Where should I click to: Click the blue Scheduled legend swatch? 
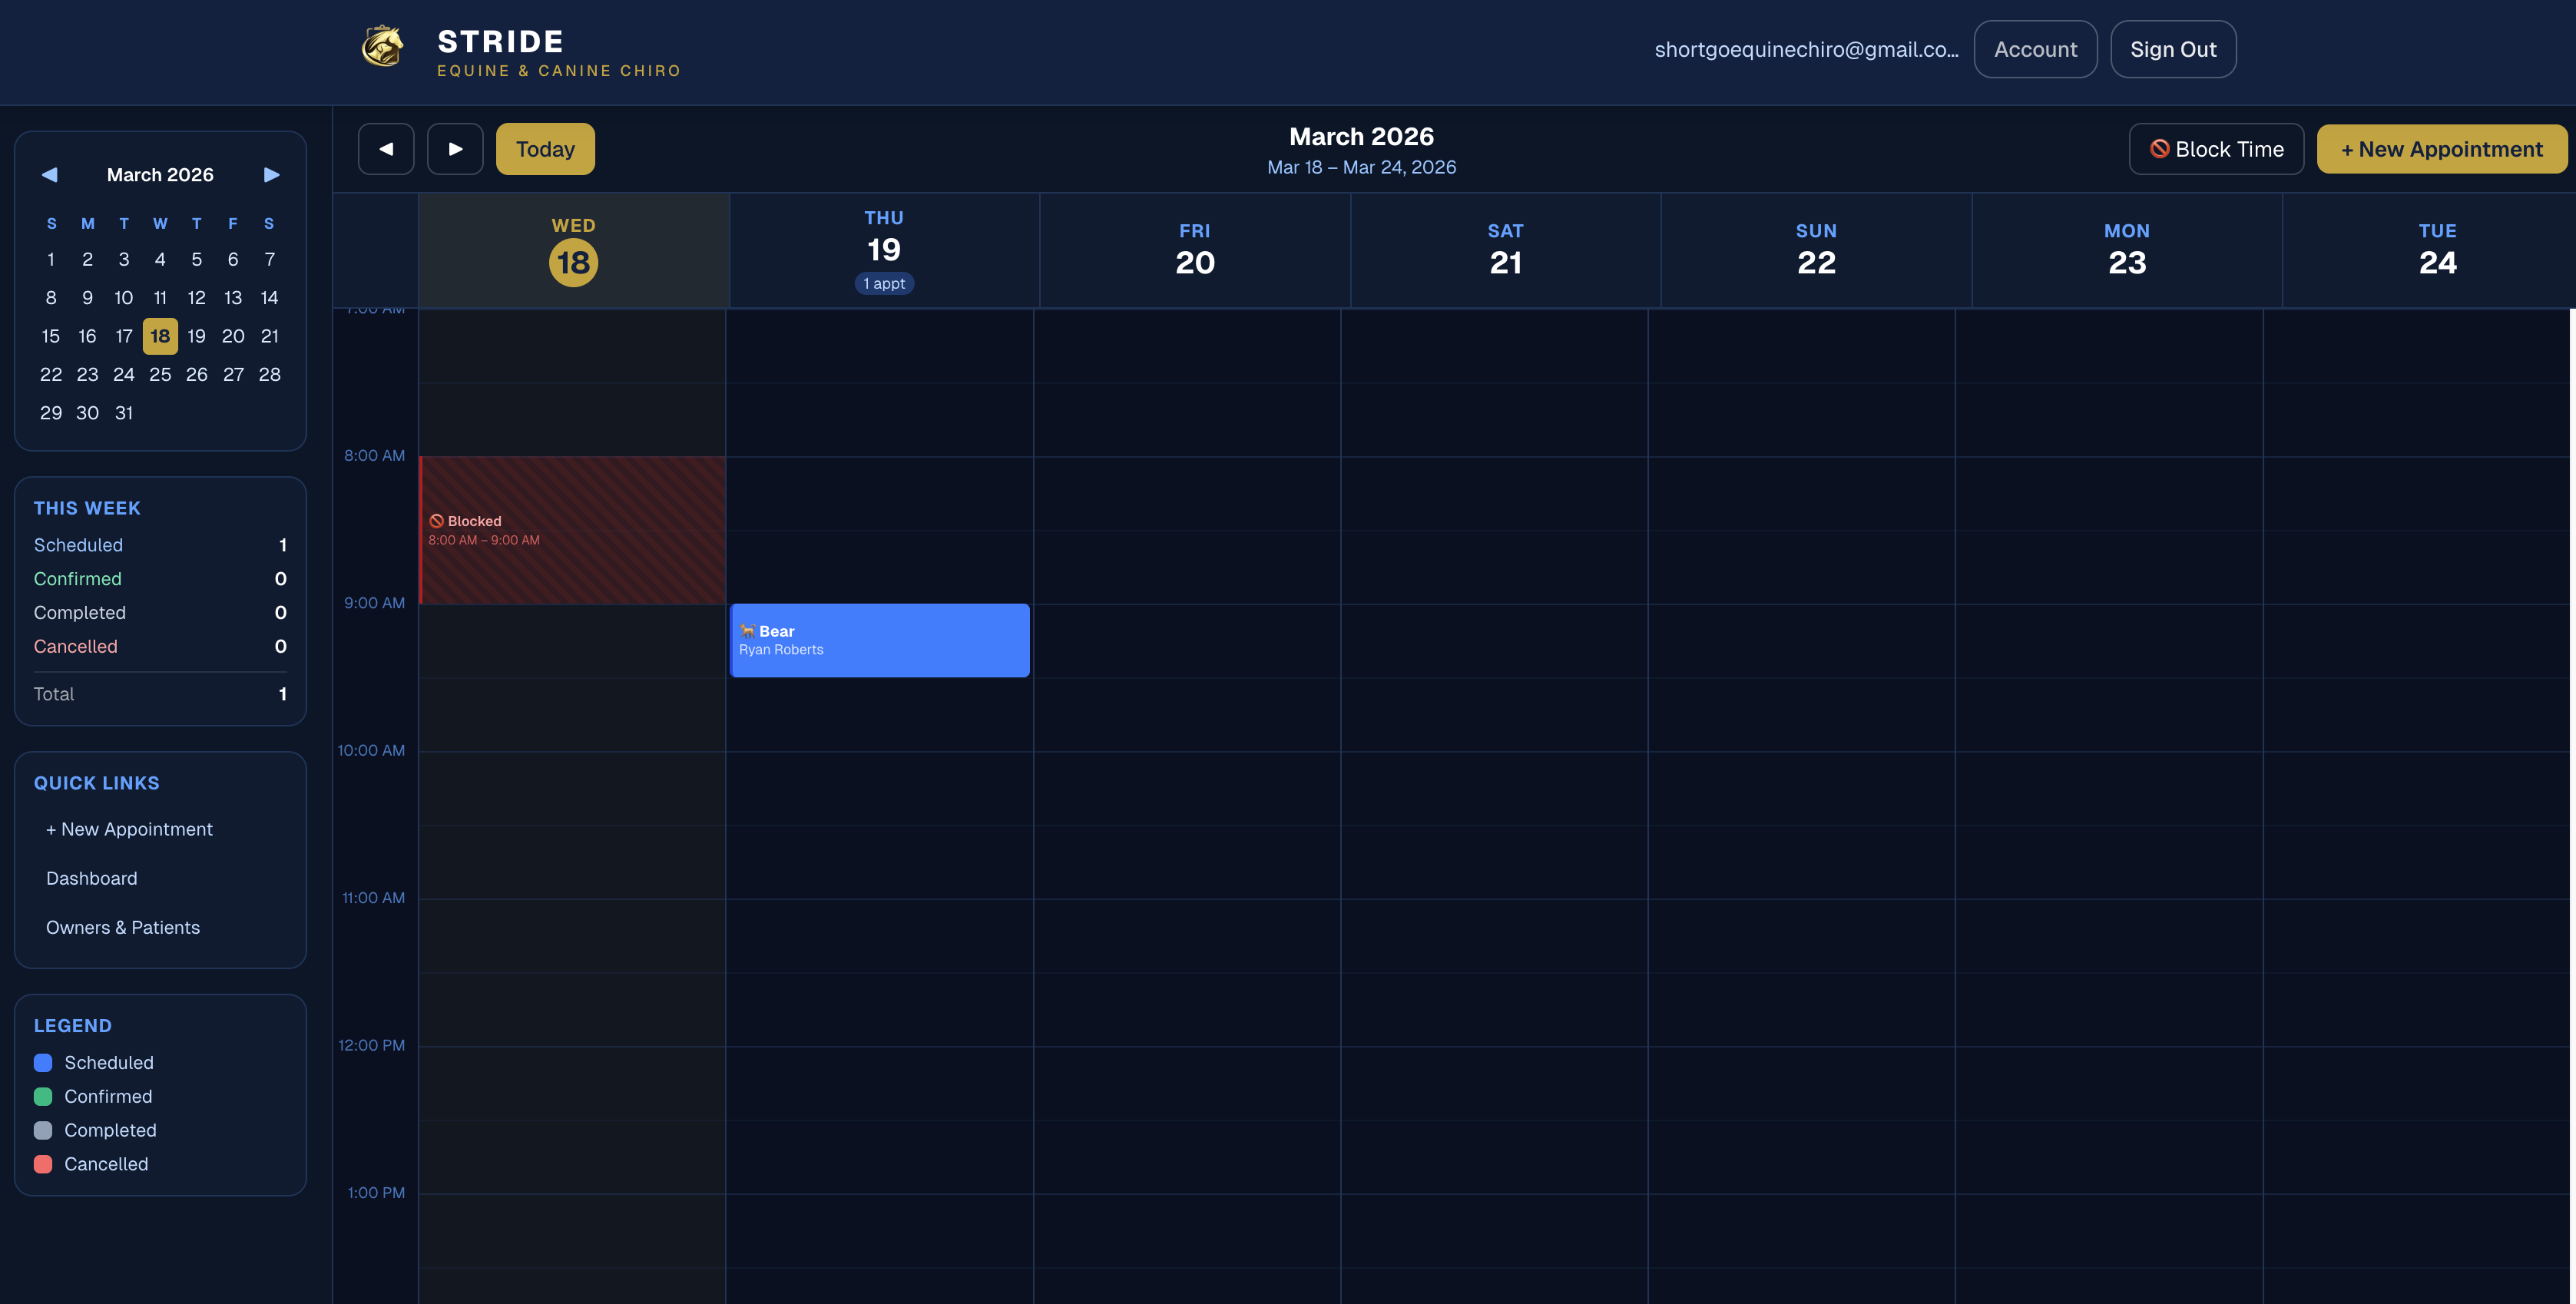pyautogui.click(x=42, y=1062)
